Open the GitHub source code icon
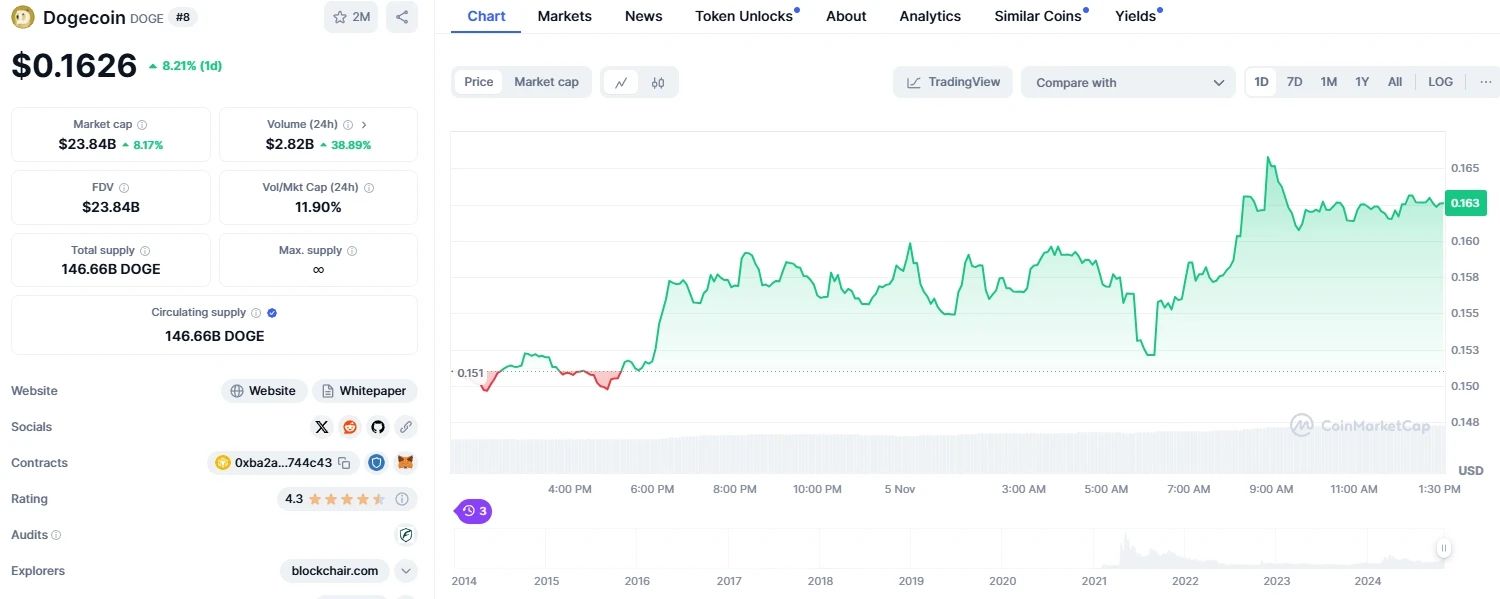This screenshot has width=1500, height=599. coord(378,427)
